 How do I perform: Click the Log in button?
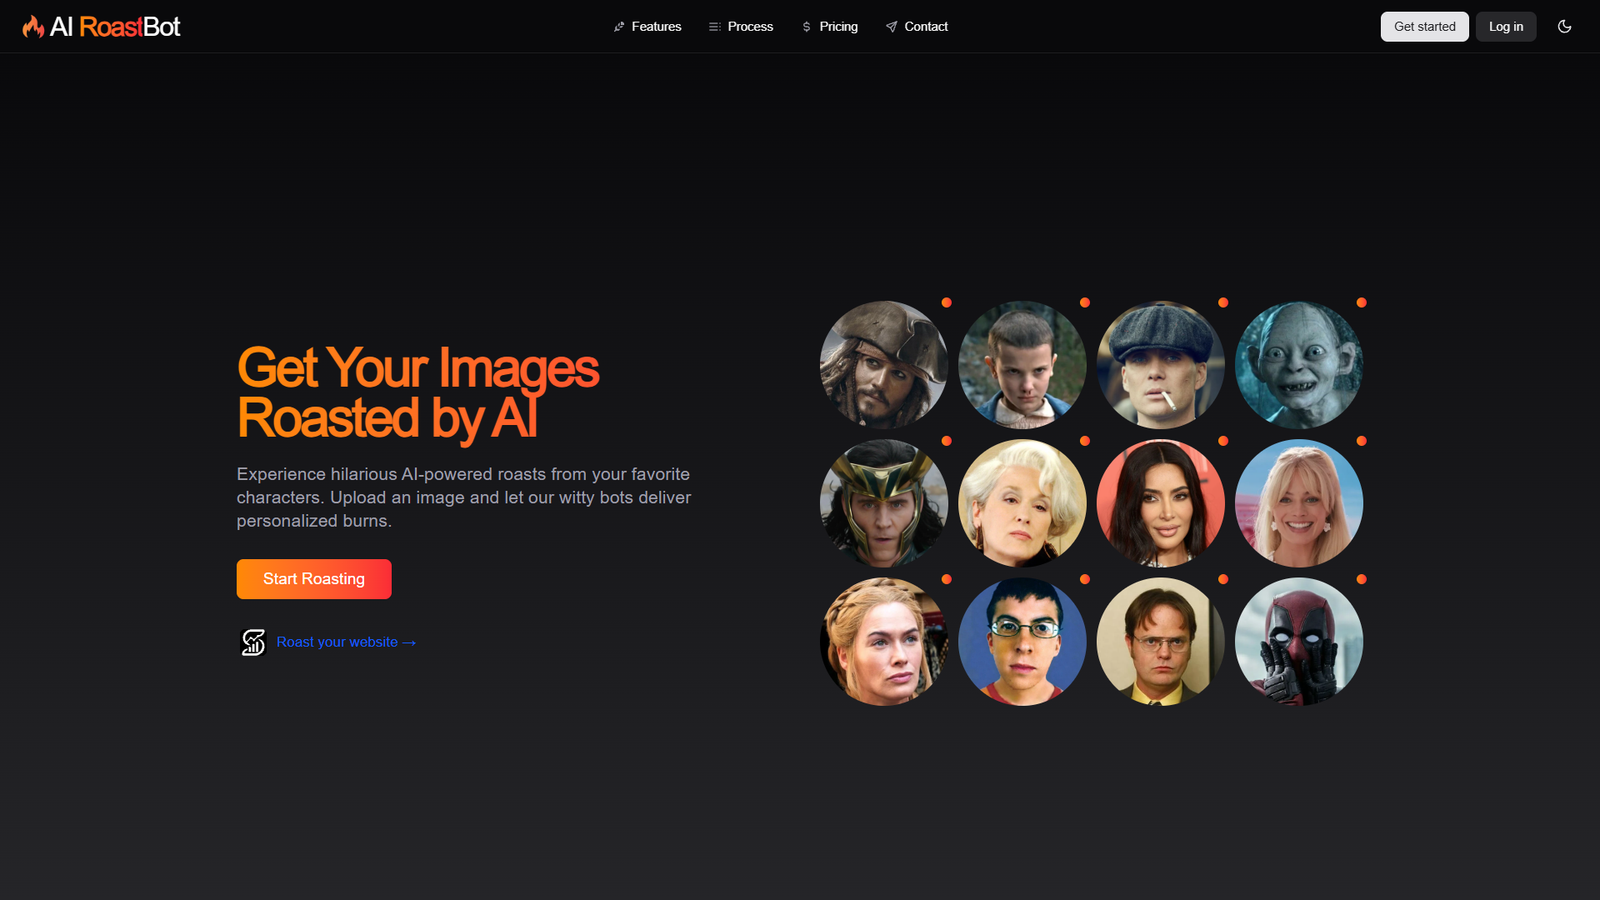pyautogui.click(x=1506, y=27)
